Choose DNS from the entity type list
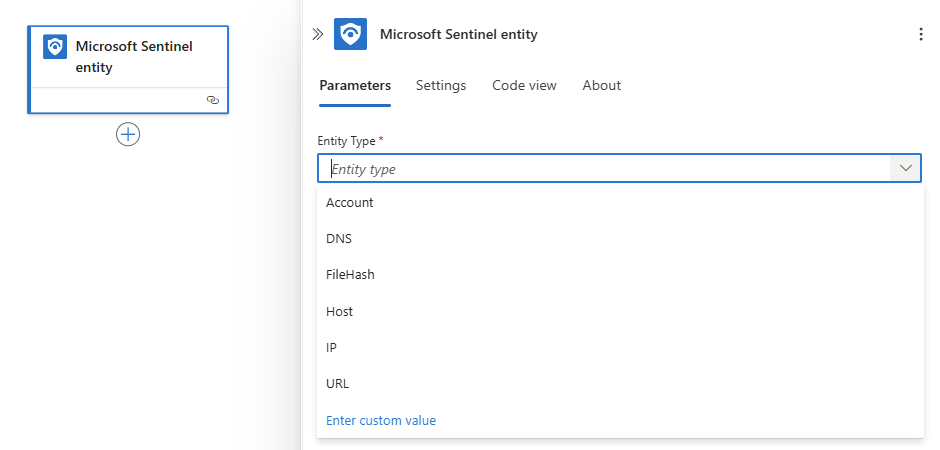The width and height of the screenshot is (940, 450). tap(339, 239)
